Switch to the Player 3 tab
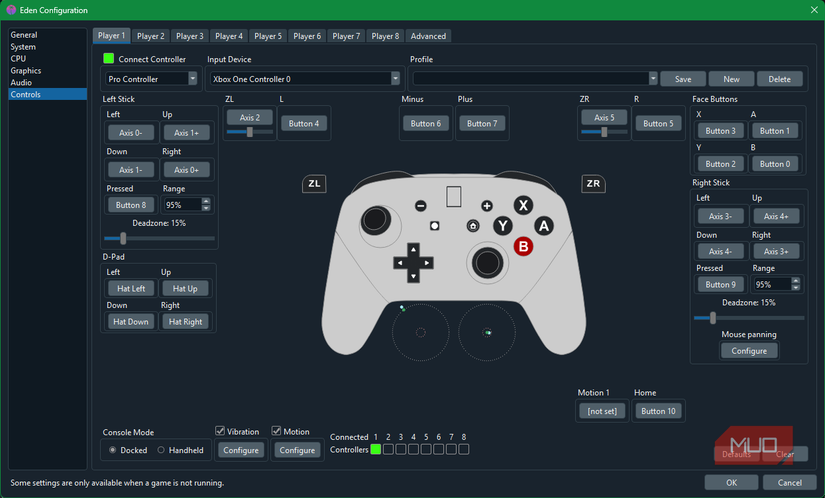Viewport: 825px width, 498px height. (x=189, y=36)
